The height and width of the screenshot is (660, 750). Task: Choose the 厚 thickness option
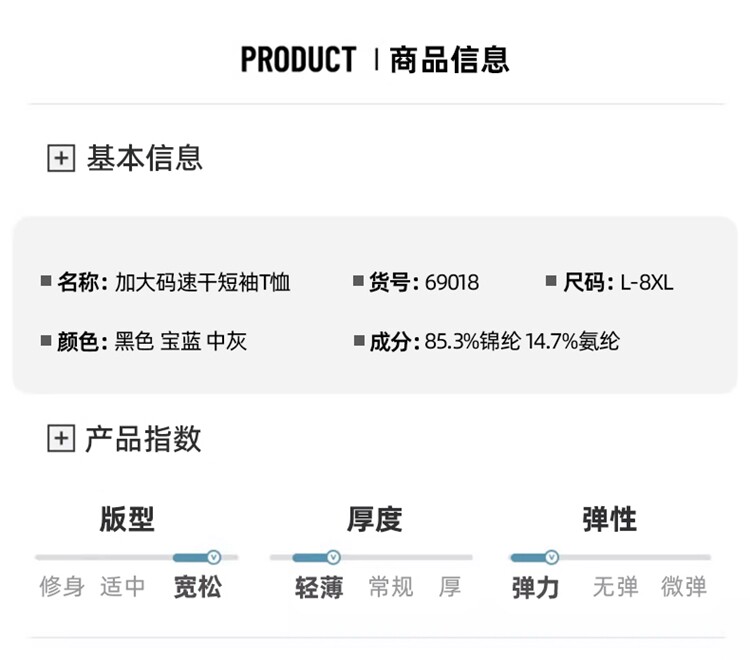450,587
